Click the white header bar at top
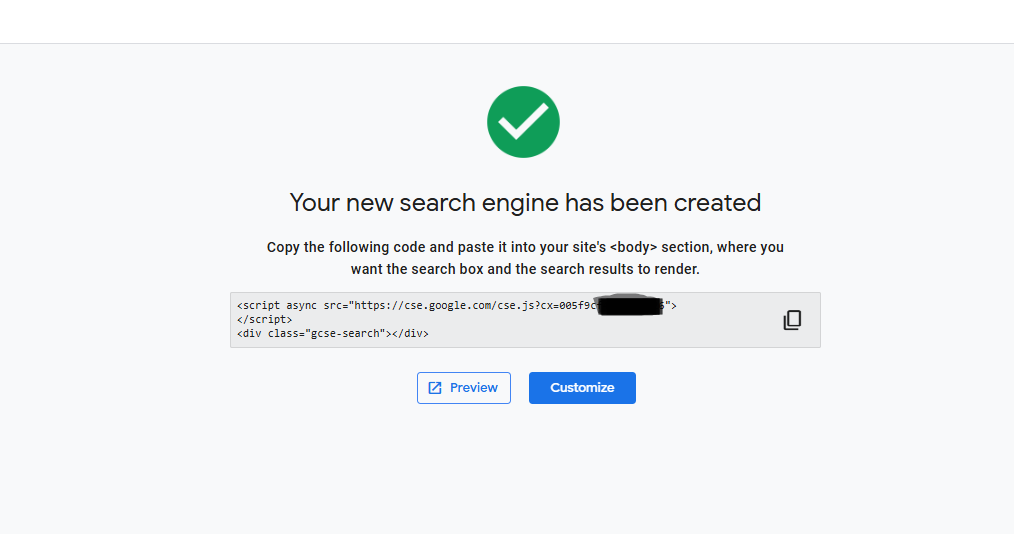 pos(507,21)
